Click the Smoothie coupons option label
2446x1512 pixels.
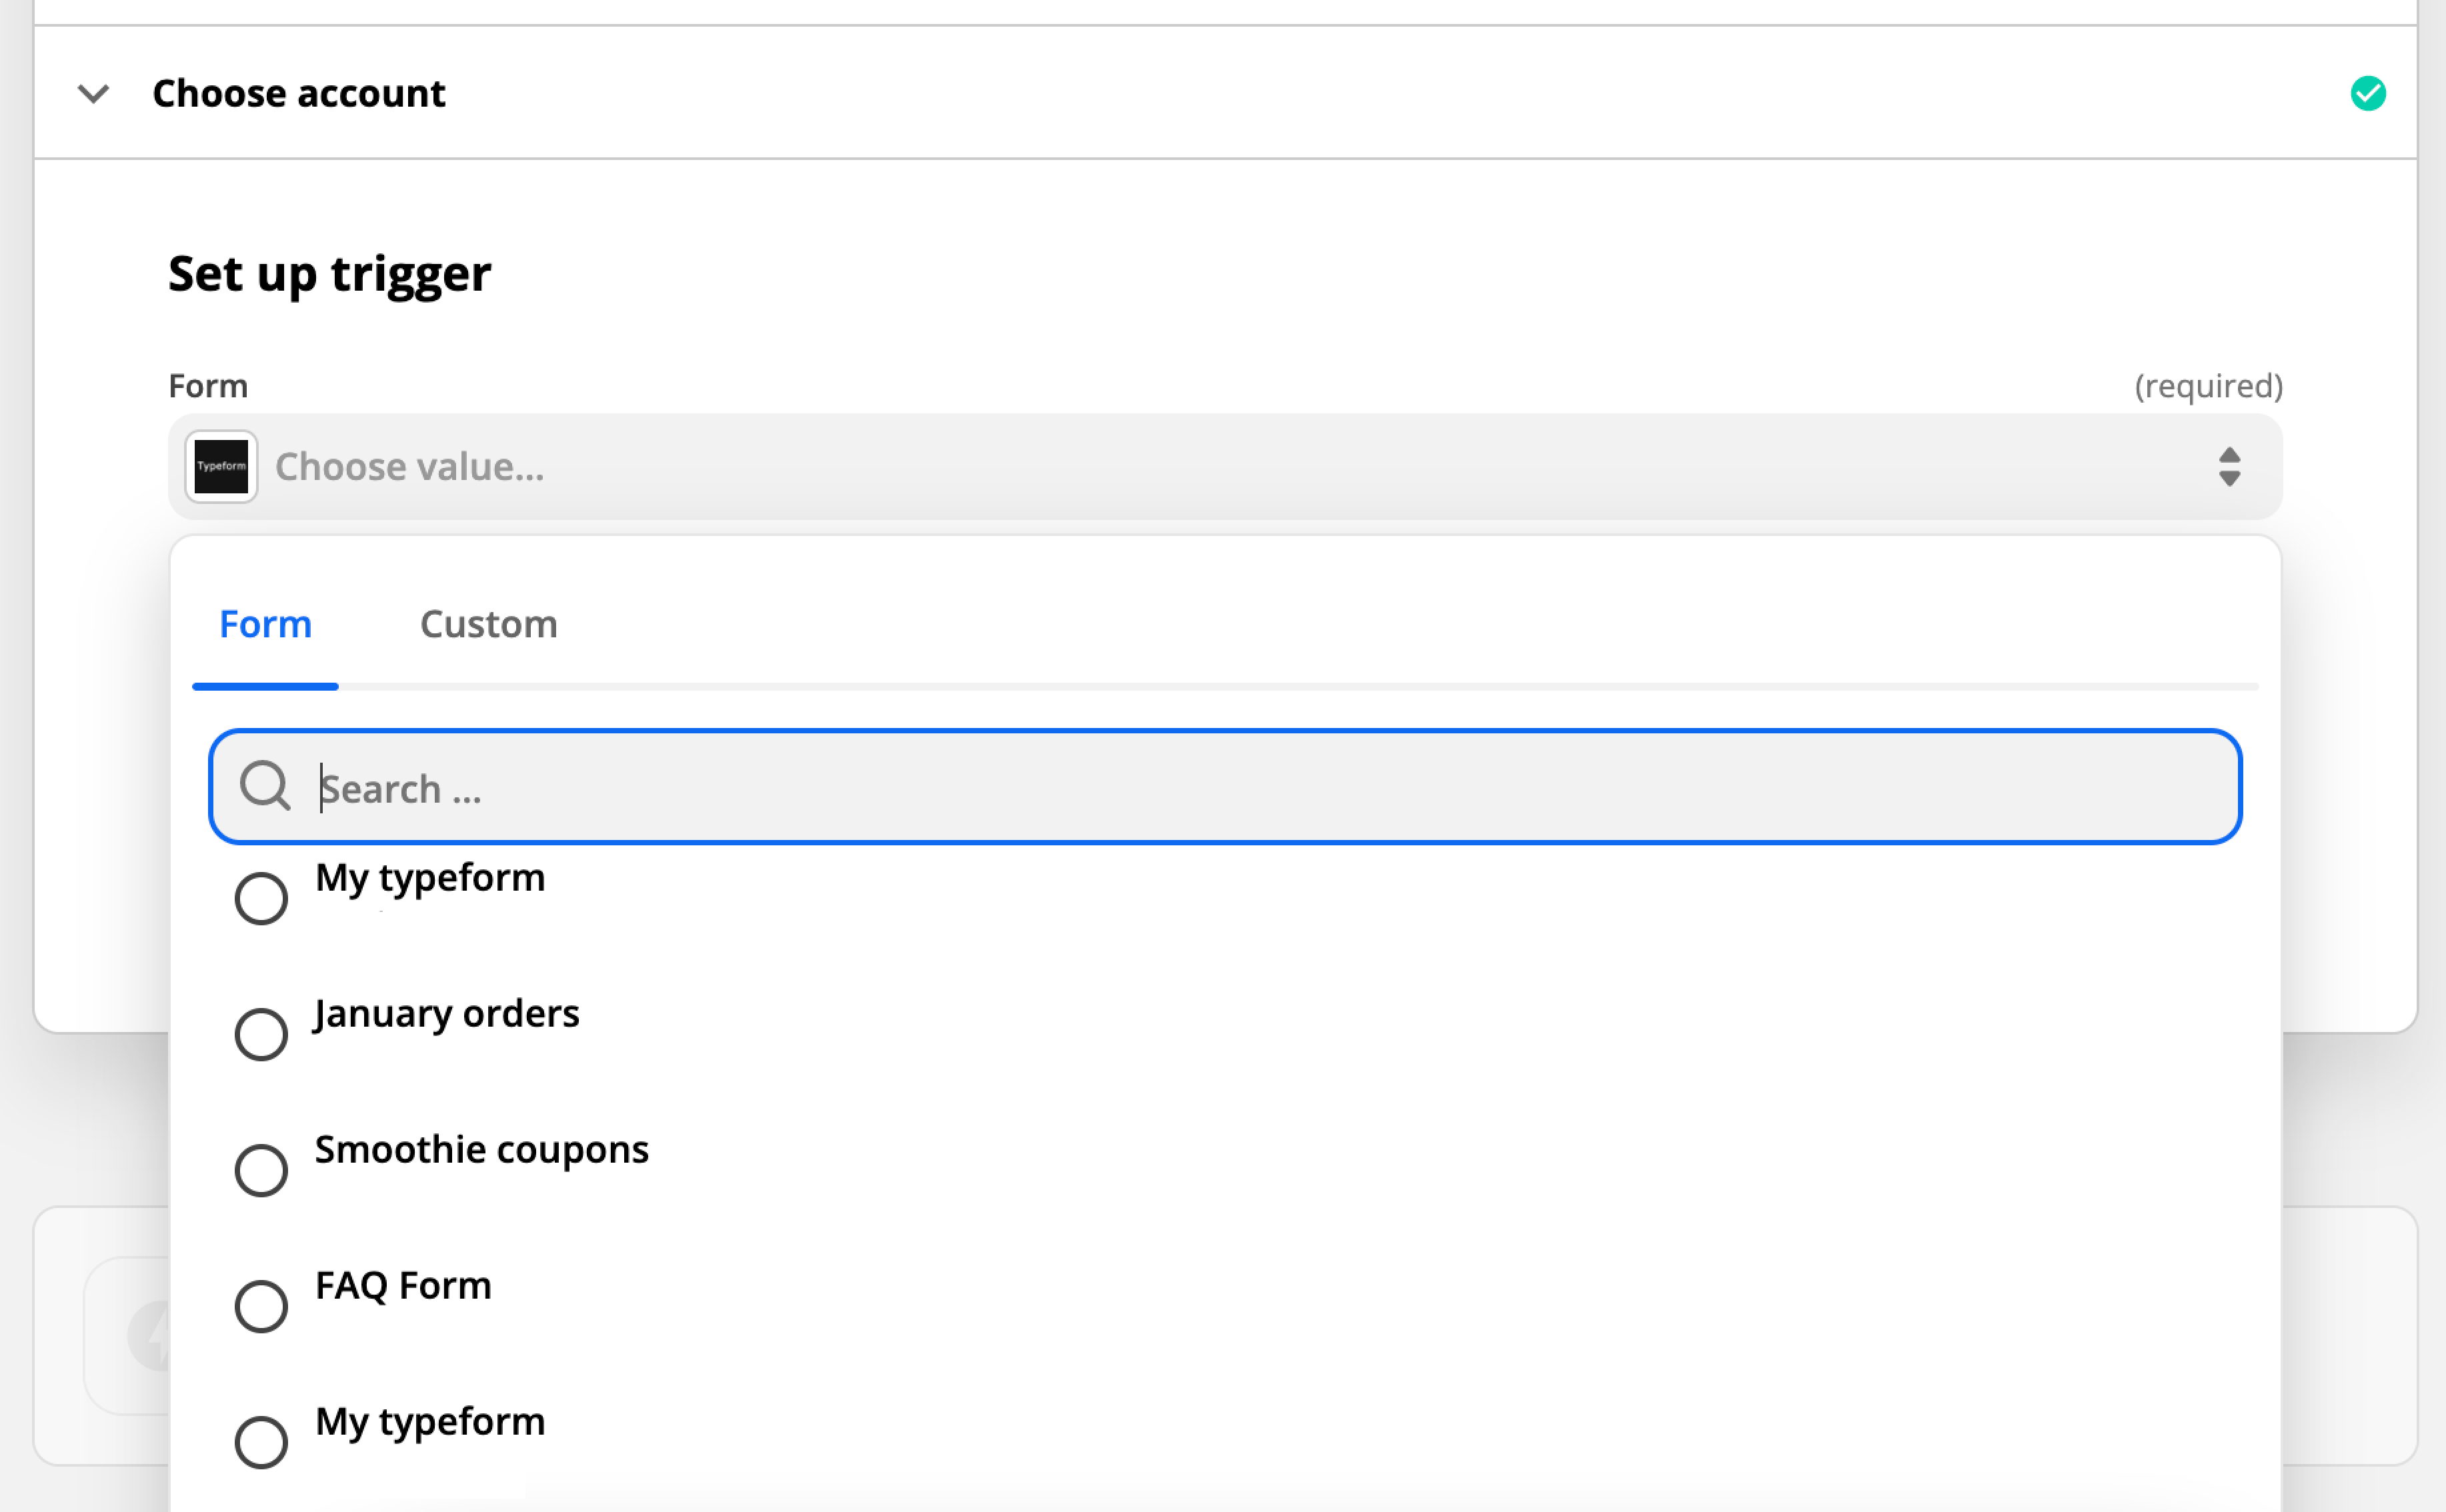tap(481, 1150)
